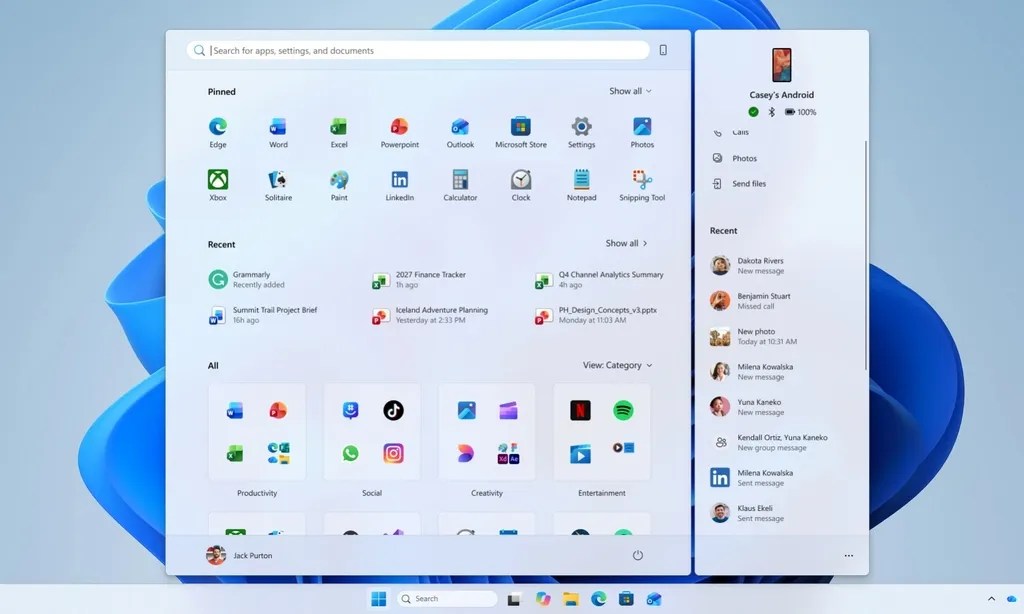The height and width of the screenshot is (614, 1024).
Task: Click Casey's Android phone image
Action: 781,65
